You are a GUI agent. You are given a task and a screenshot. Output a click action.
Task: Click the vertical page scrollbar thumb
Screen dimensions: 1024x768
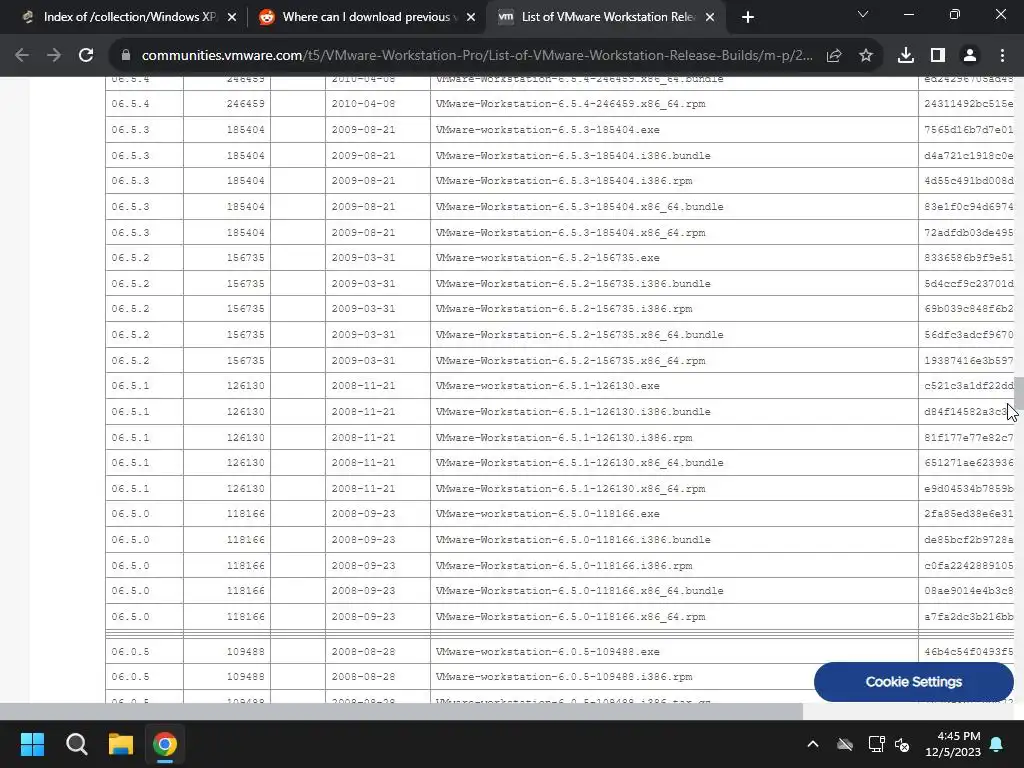pos(1019,392)
